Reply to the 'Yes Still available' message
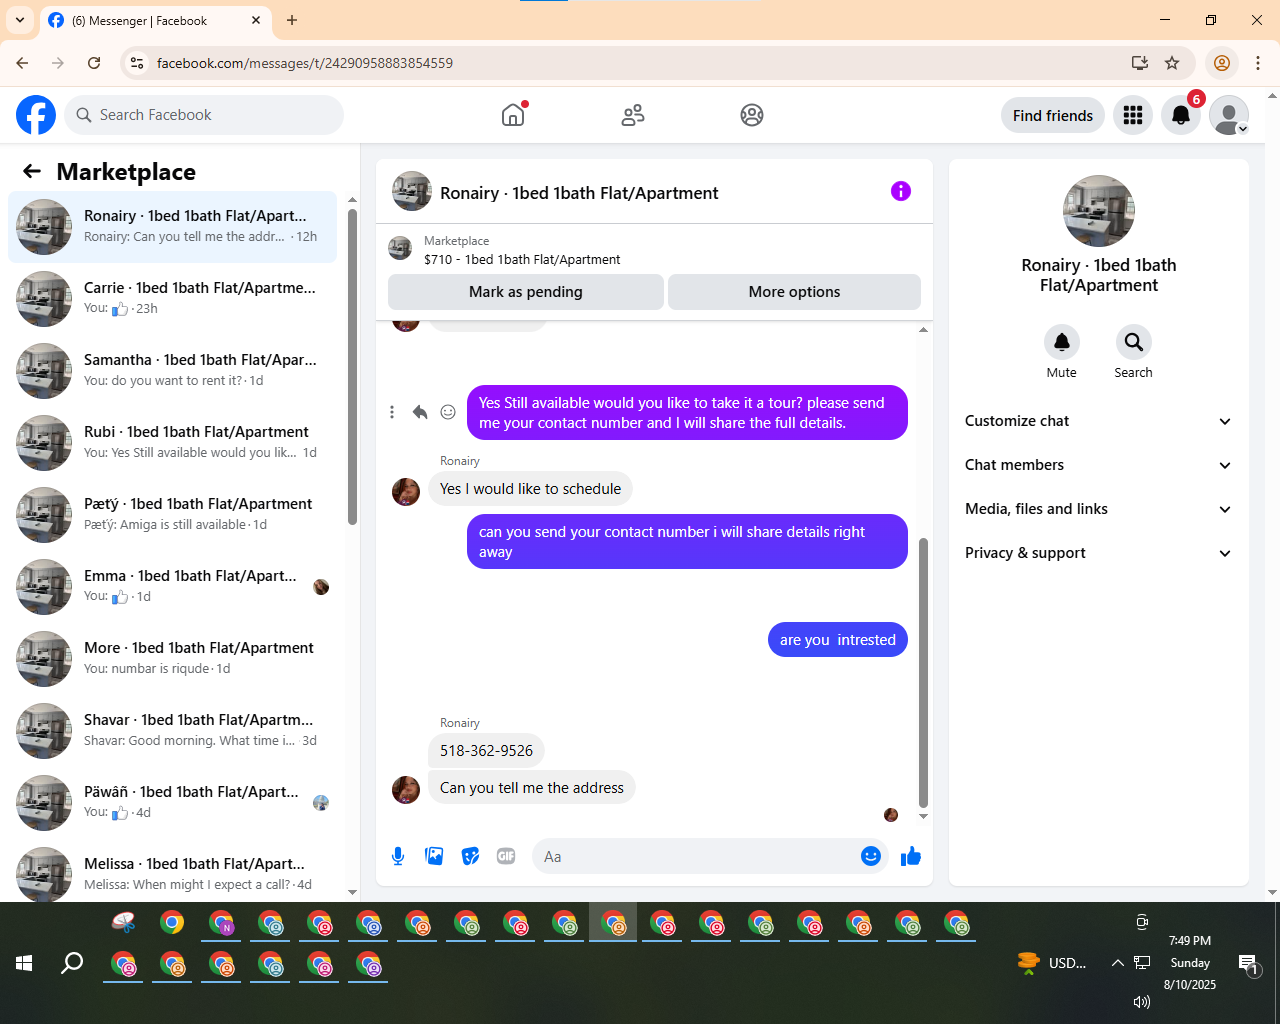The image size is (1280, 1024). [x=420, y=412]
